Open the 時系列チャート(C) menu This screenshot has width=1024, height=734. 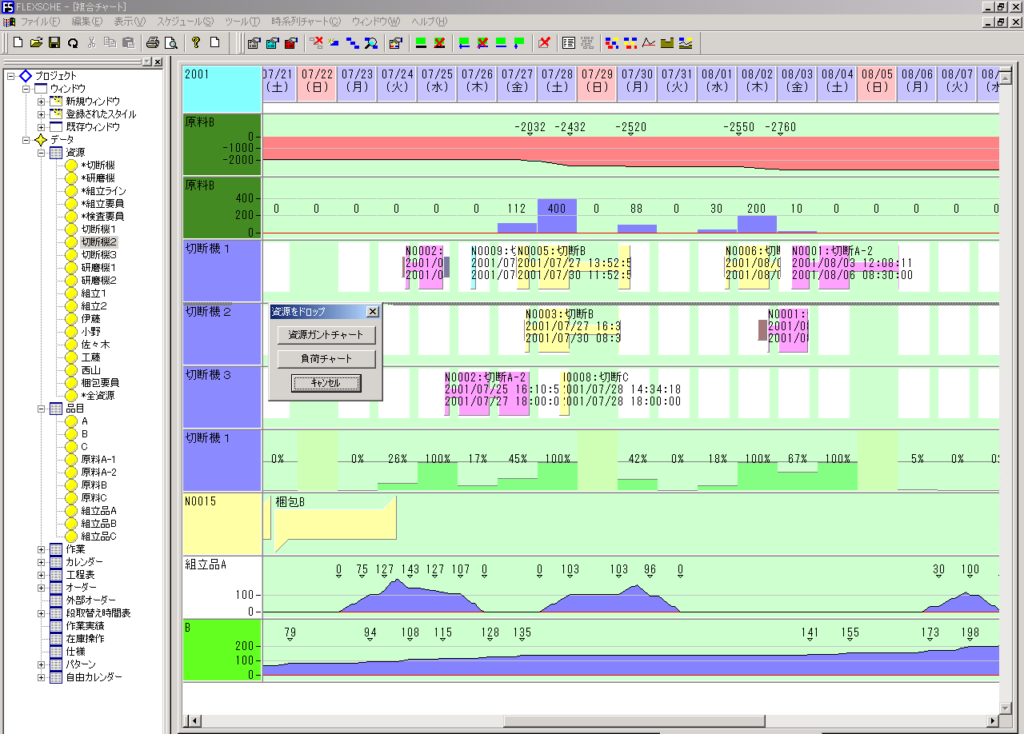click(306, 22)
